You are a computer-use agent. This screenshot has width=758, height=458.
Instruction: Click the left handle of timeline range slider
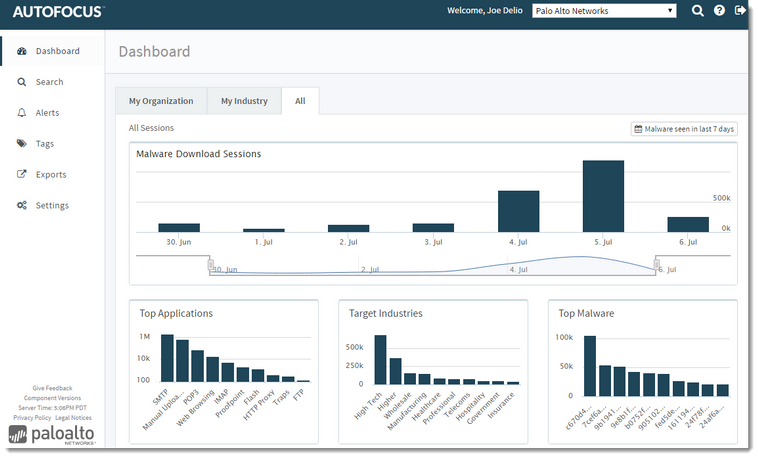click(211, 265)
